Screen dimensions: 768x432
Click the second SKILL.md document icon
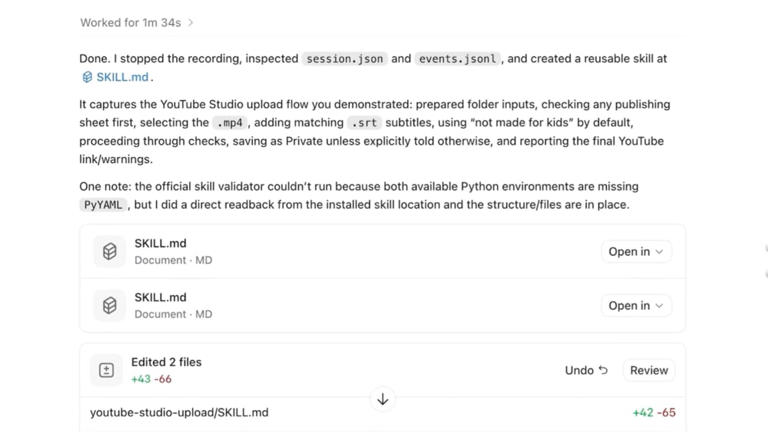pyautogui.click(x=110, y=305)
